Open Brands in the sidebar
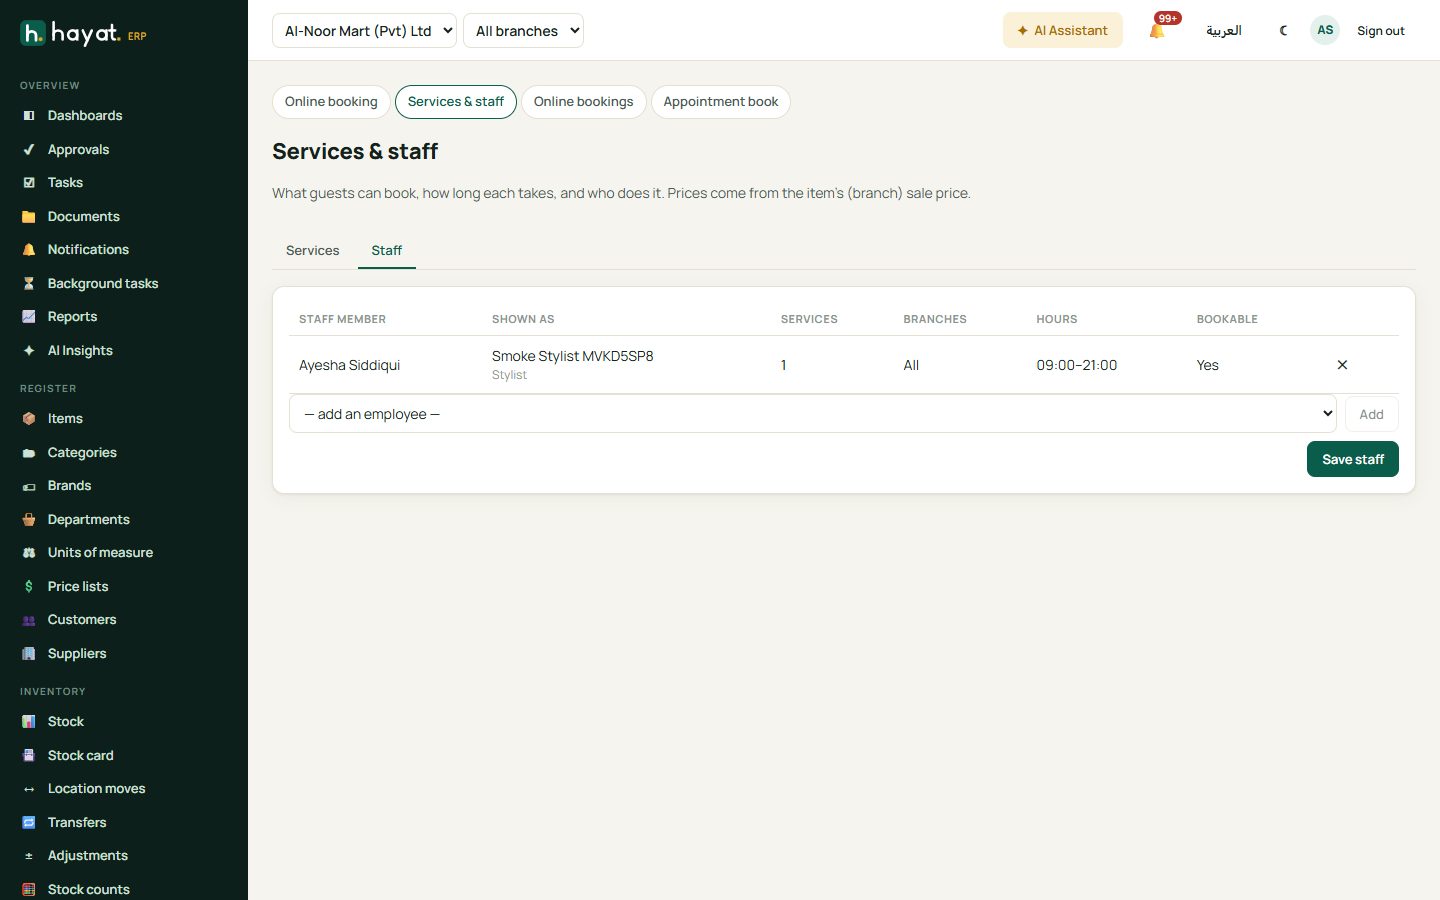 click(69, 486)
